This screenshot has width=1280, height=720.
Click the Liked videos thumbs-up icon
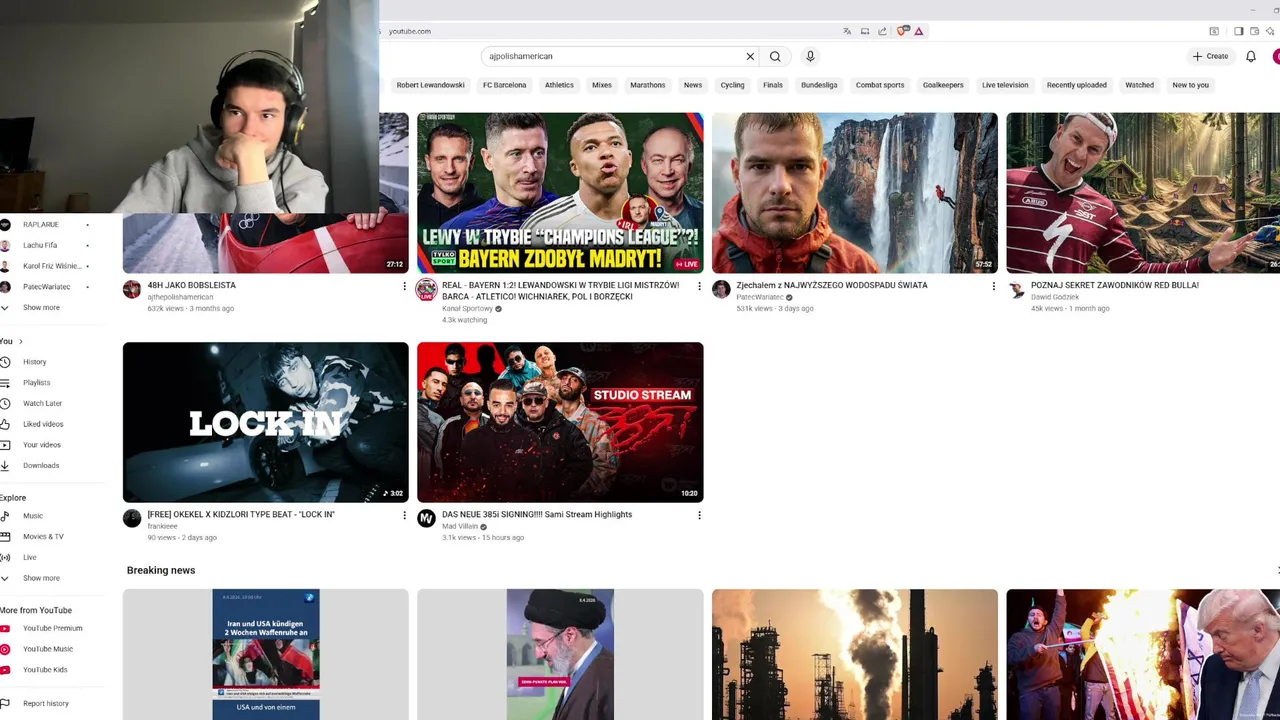[5, 424]
